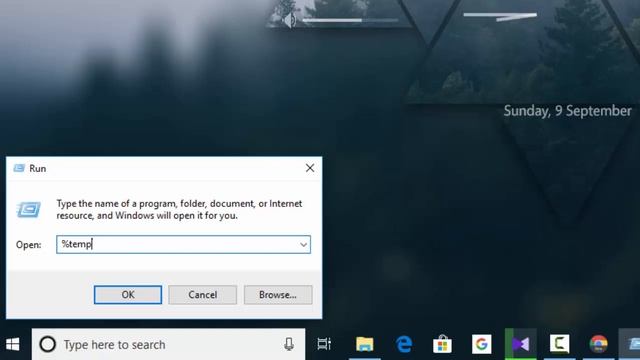Image resolution: width=640 pixels, height=360 pixels.
Task: Activate the search microphone icon
Action: point(289,344)
